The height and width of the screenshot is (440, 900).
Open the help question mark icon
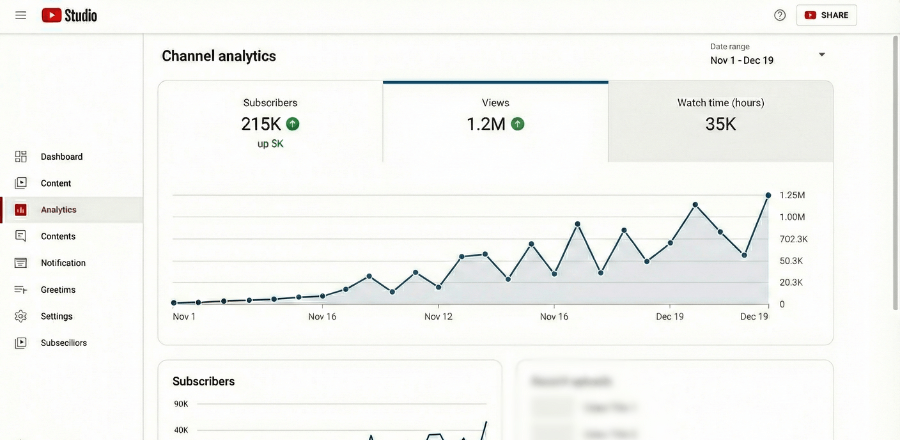(x=780, y=15)
